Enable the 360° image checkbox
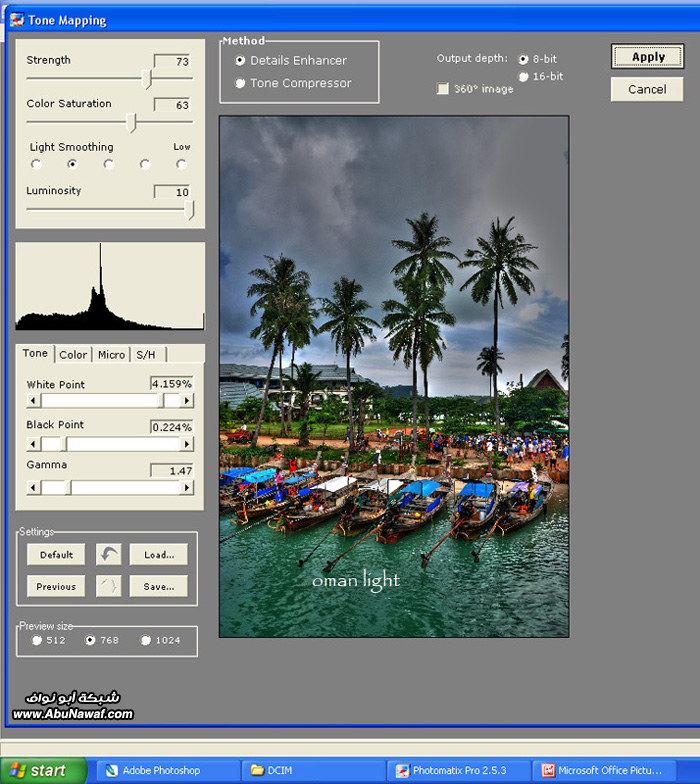This screenshot has height=784, width=700. (443, 89)
